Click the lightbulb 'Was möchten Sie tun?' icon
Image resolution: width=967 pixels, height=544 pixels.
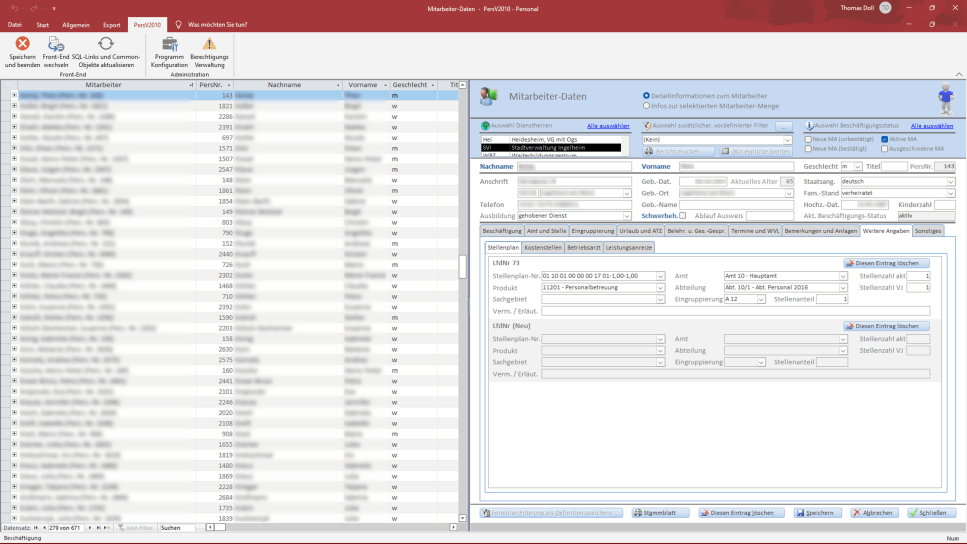179,24
